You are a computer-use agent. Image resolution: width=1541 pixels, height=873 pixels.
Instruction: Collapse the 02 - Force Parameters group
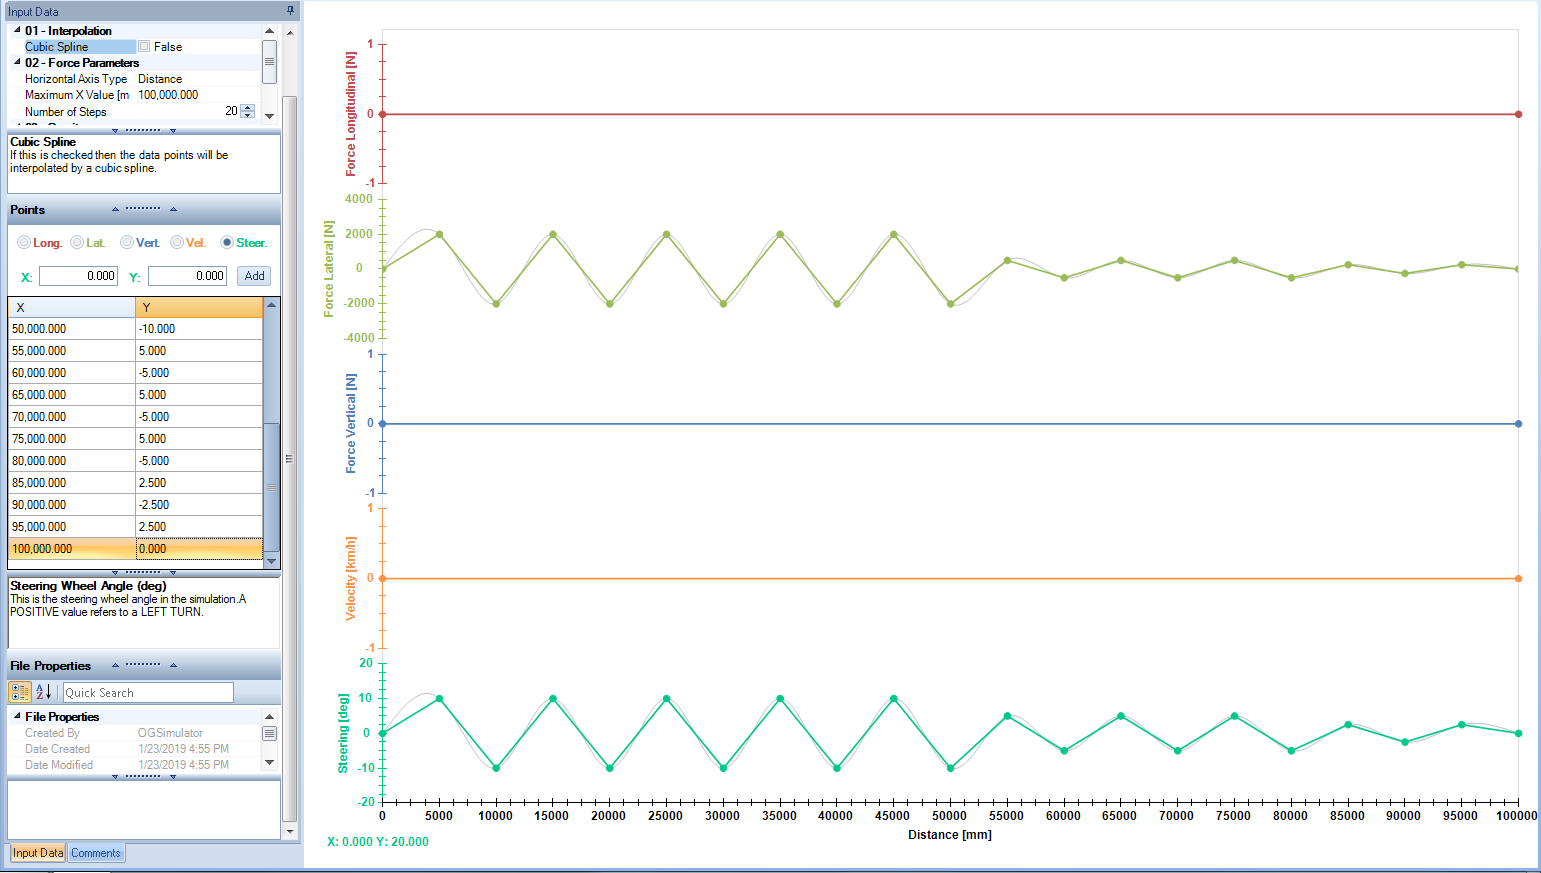click(17, 62)
